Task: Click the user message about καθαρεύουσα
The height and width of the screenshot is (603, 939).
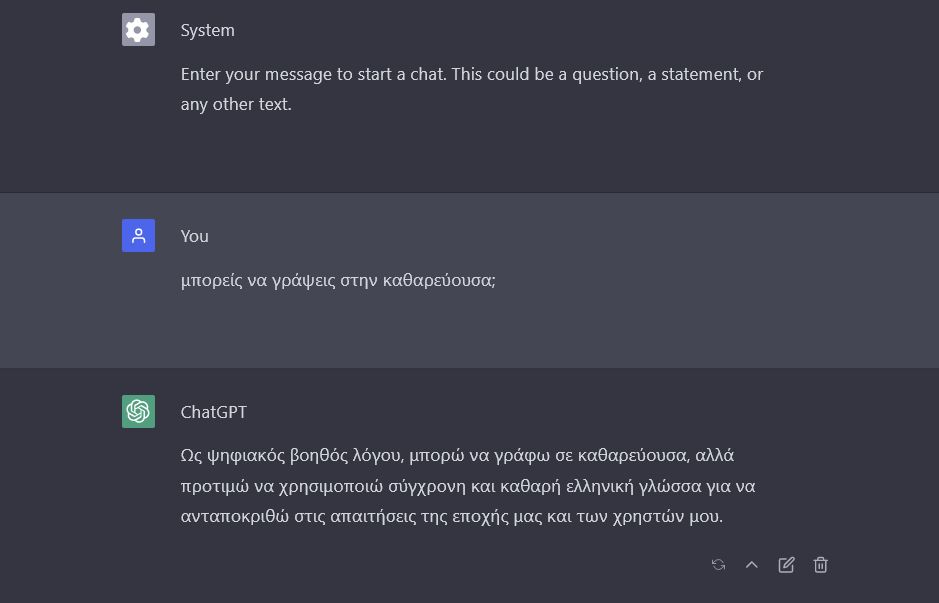Action: coord(338,280)
